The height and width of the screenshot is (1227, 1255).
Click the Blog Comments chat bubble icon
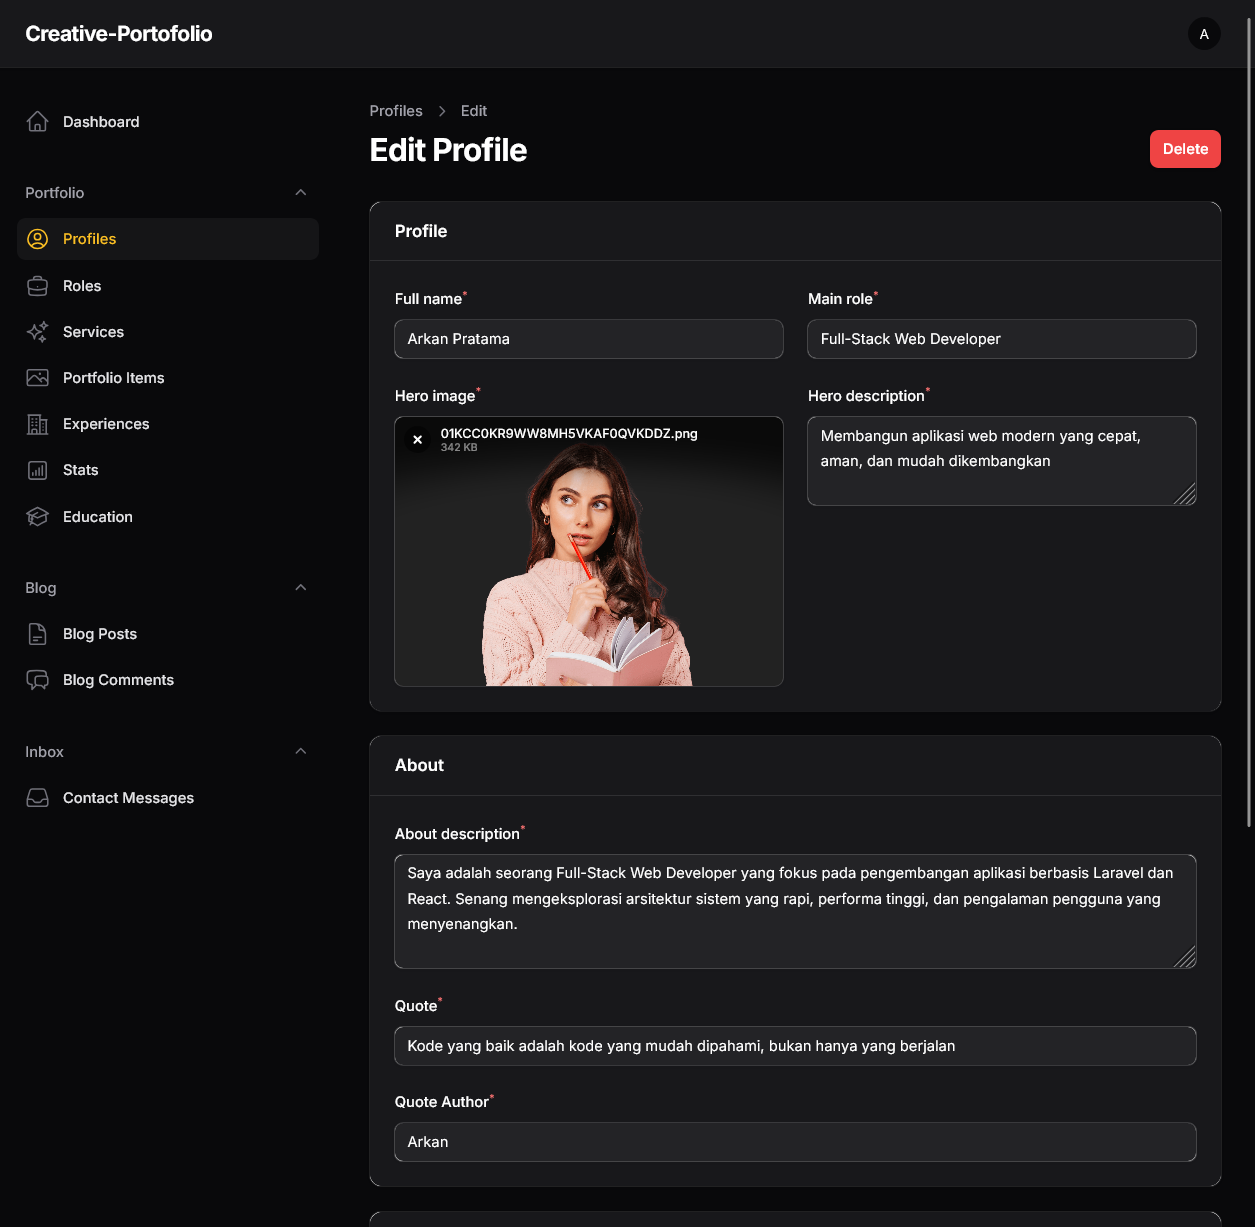click(37, 679)
